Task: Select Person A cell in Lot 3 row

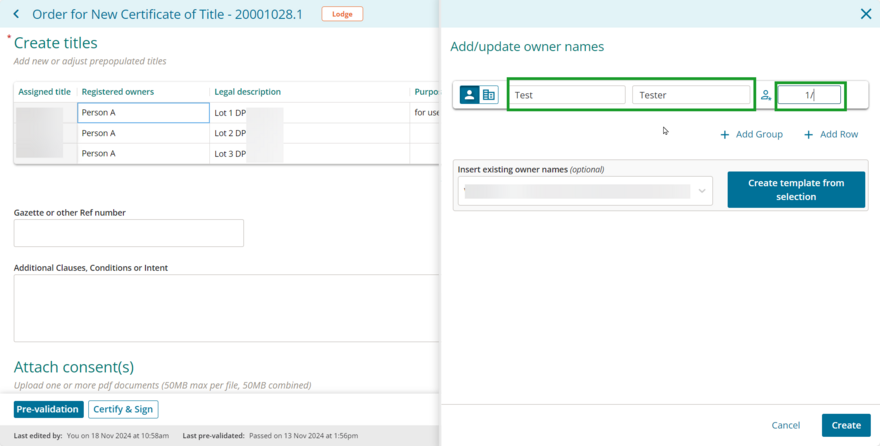Action: coord(143,153)
